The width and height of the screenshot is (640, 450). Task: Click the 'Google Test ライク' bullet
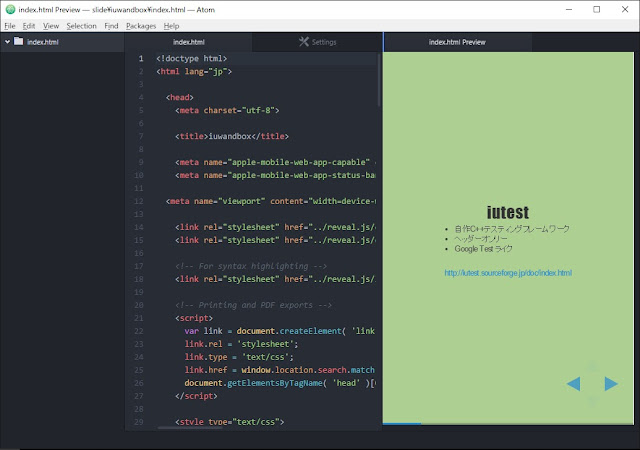483,249
